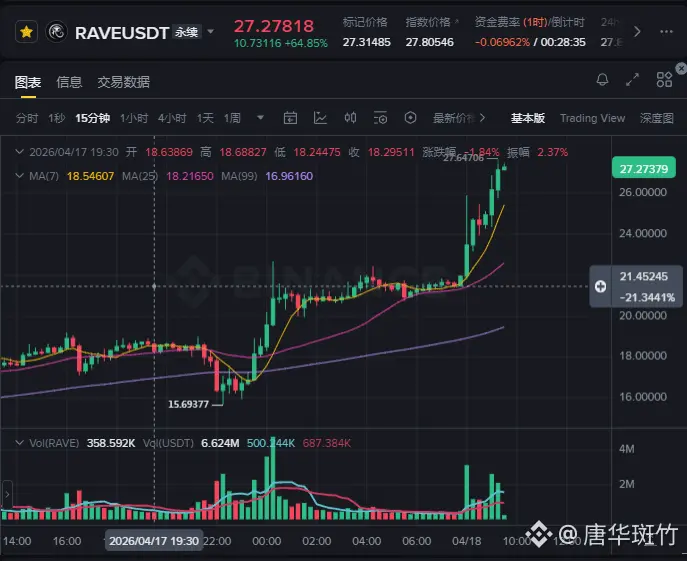Click current price tag 27.27379
Screen dimensions: 687x561
coord(644,169)
